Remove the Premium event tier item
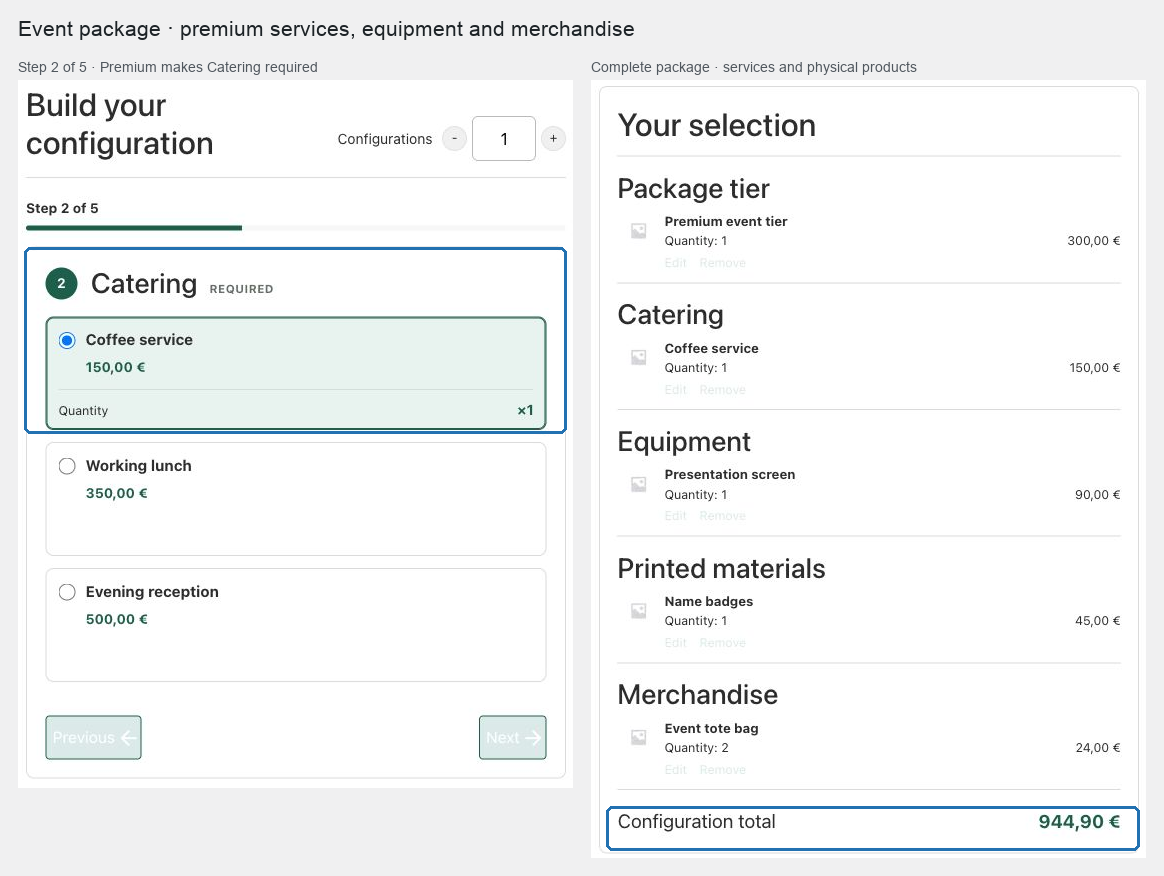This screenshot has height=876, width=1164. [722, 263]
